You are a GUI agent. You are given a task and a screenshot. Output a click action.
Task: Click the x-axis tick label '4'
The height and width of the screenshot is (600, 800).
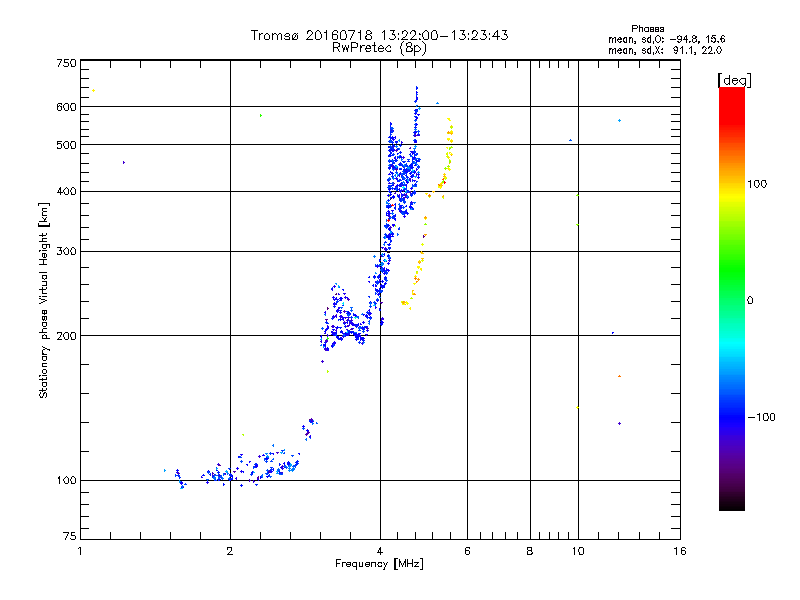click(380, 551)
